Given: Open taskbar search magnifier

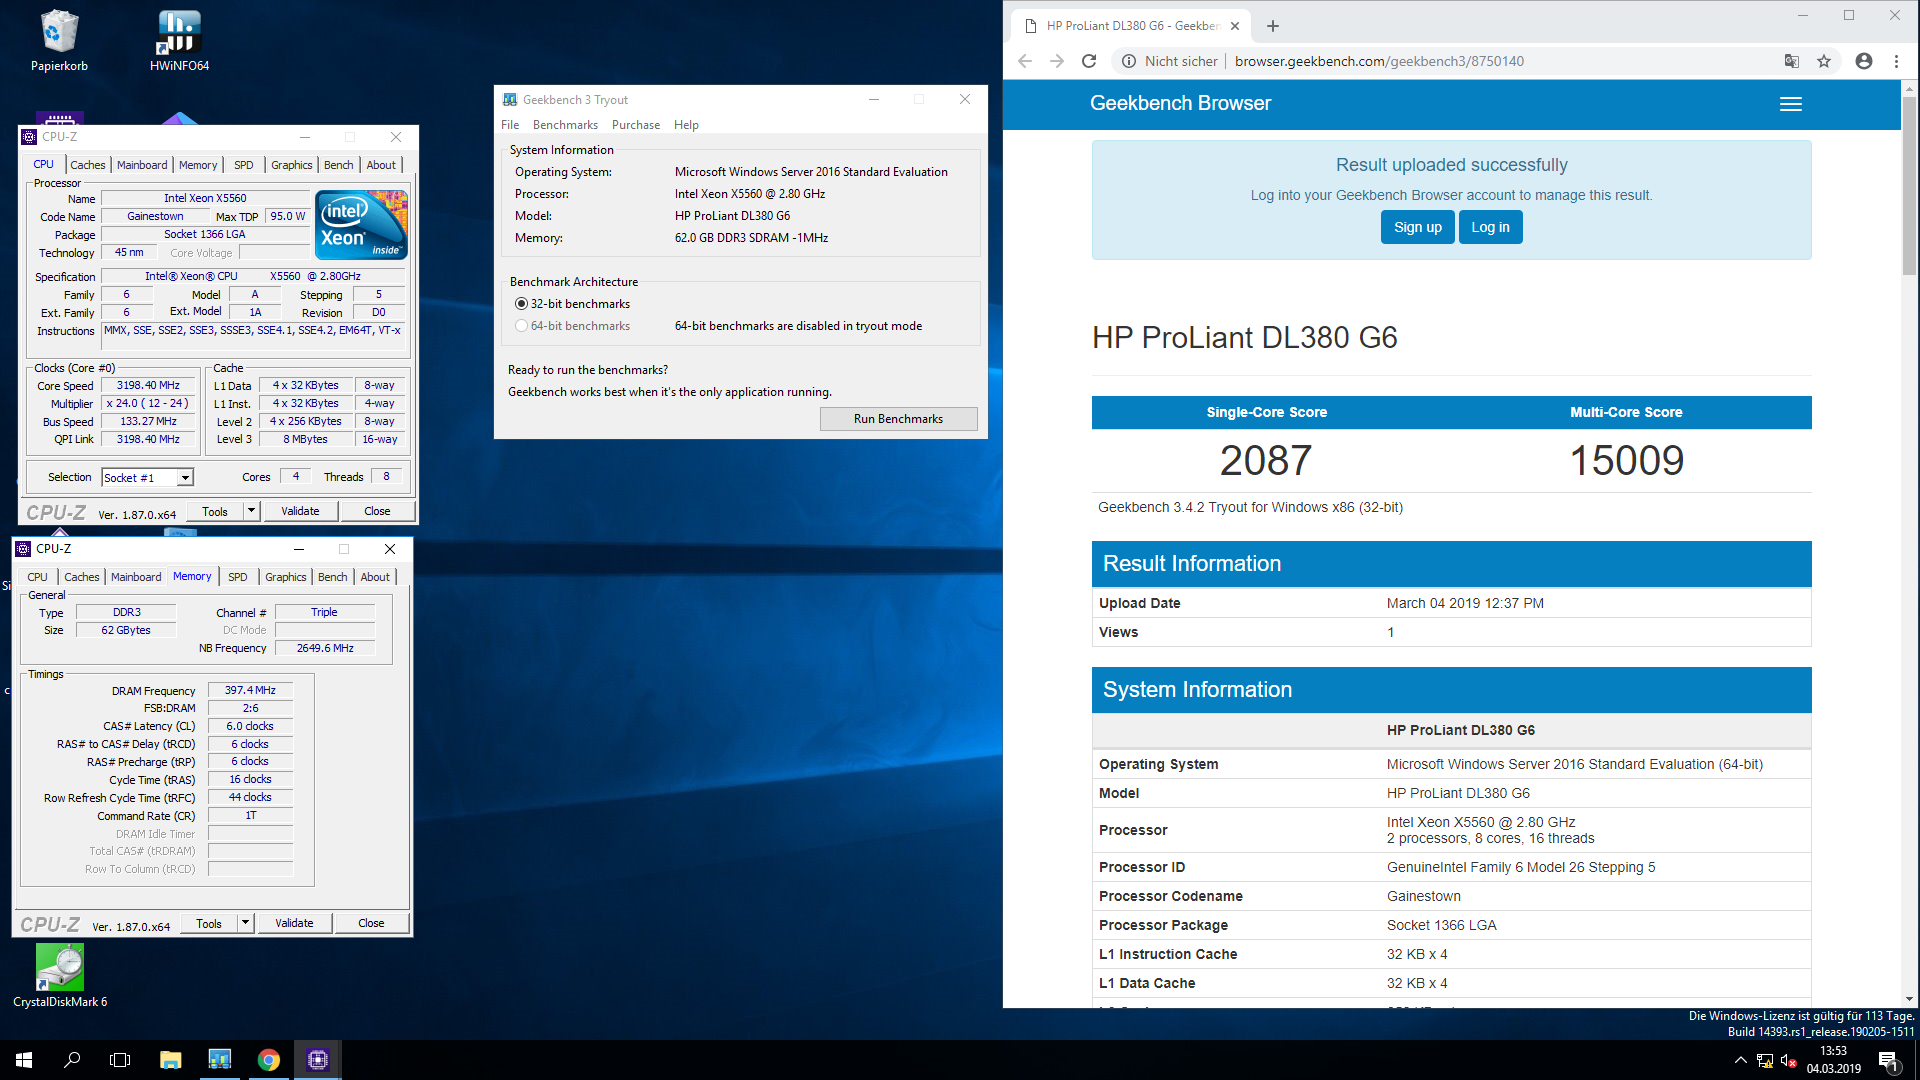Looking at the screenshot, I should pyautogui.click(x=72, y=1060).
